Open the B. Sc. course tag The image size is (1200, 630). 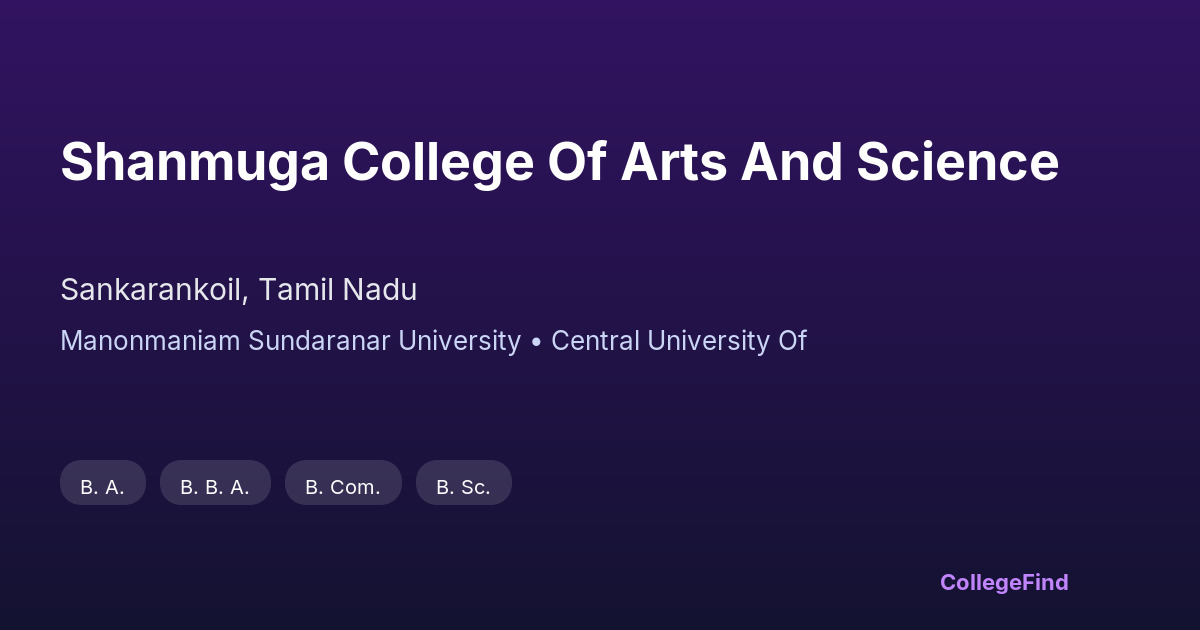(463, 487)
